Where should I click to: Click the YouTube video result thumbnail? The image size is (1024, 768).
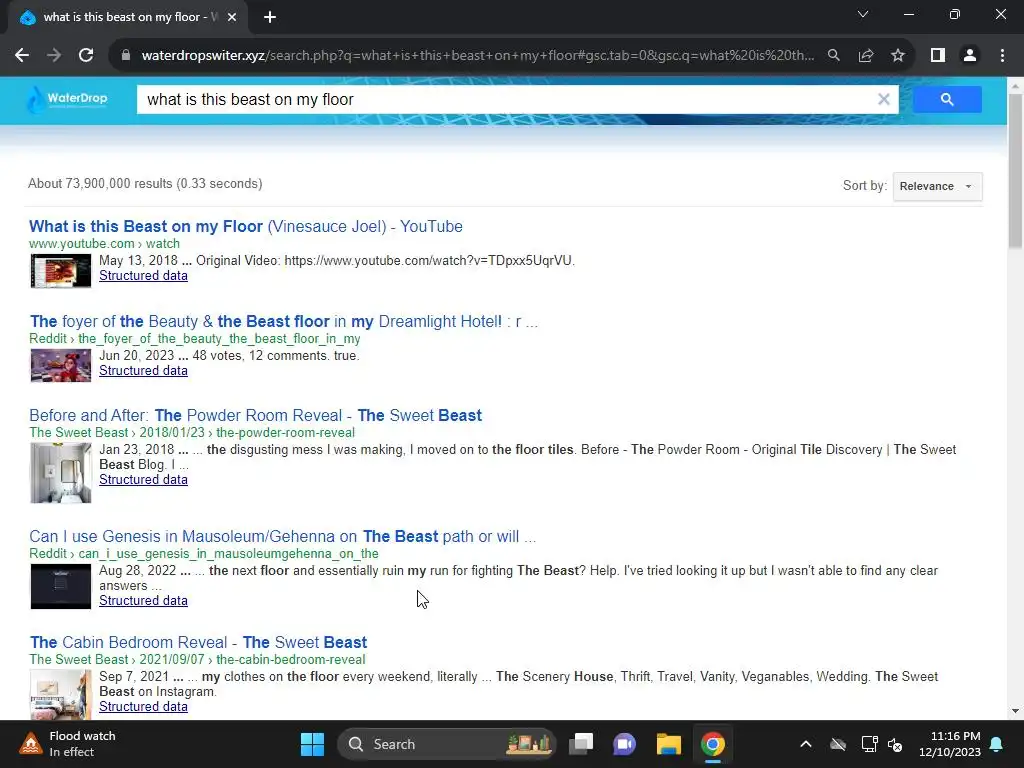[x=61, y=270]
